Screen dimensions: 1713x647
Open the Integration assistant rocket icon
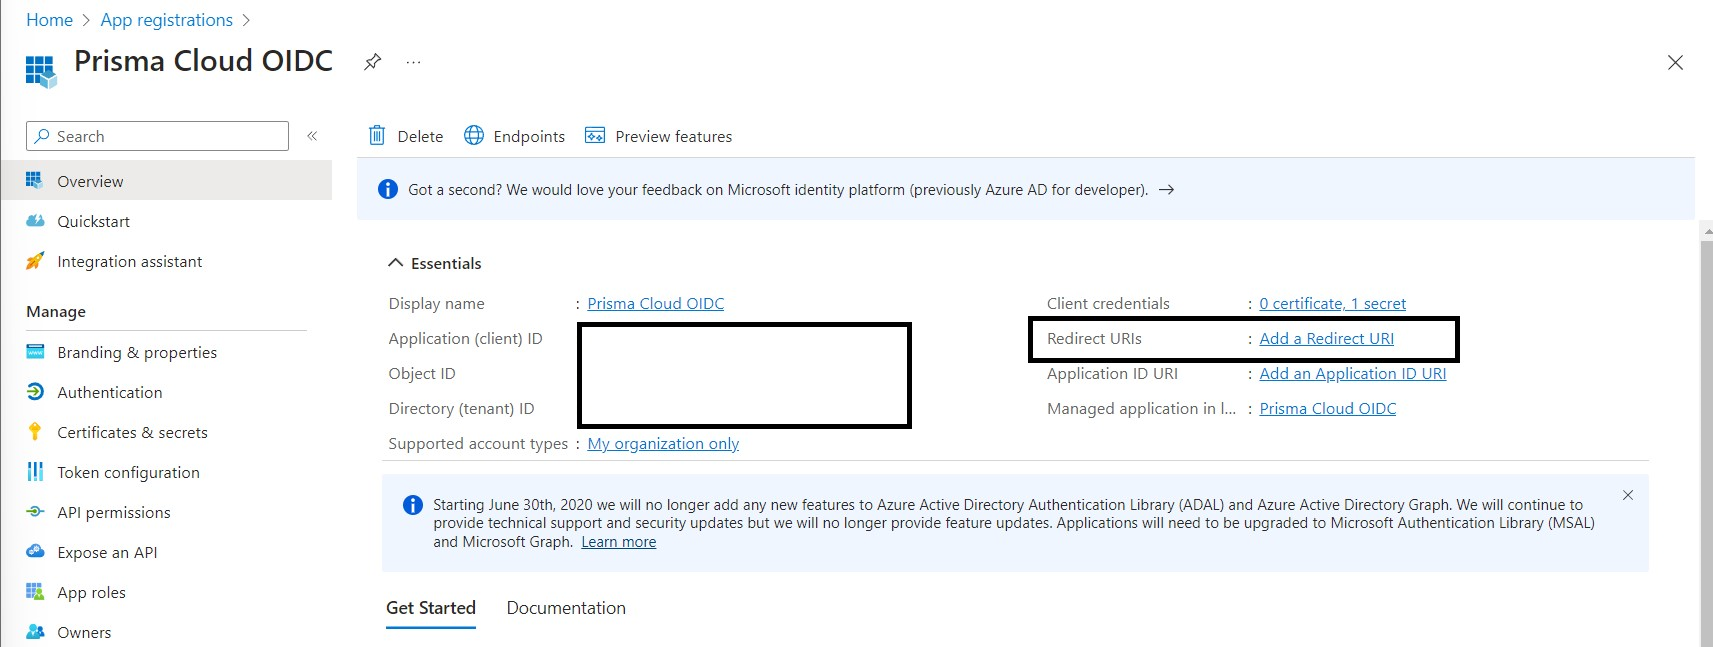pyautogui.click(x=35, y=261)
